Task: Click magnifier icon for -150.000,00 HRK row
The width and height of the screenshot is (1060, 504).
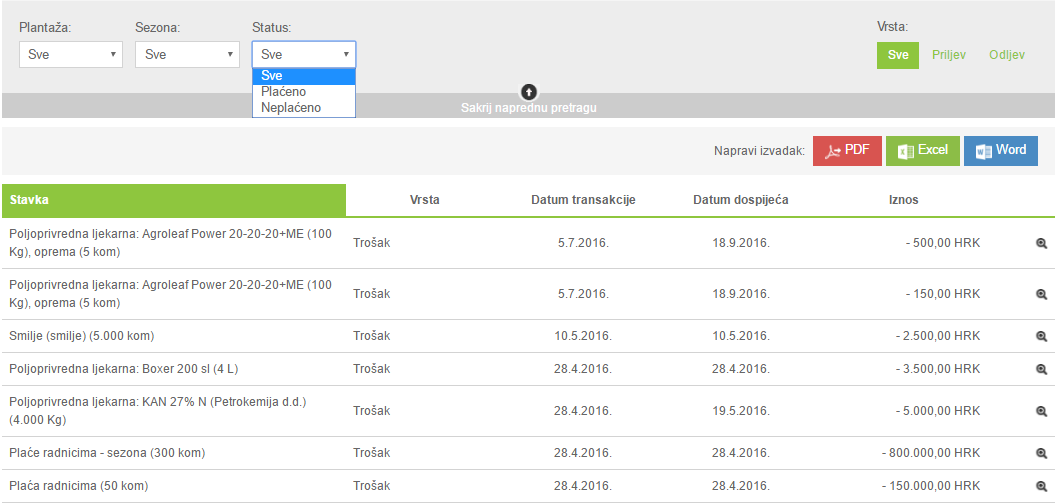Action: (x=1041, y=487)
